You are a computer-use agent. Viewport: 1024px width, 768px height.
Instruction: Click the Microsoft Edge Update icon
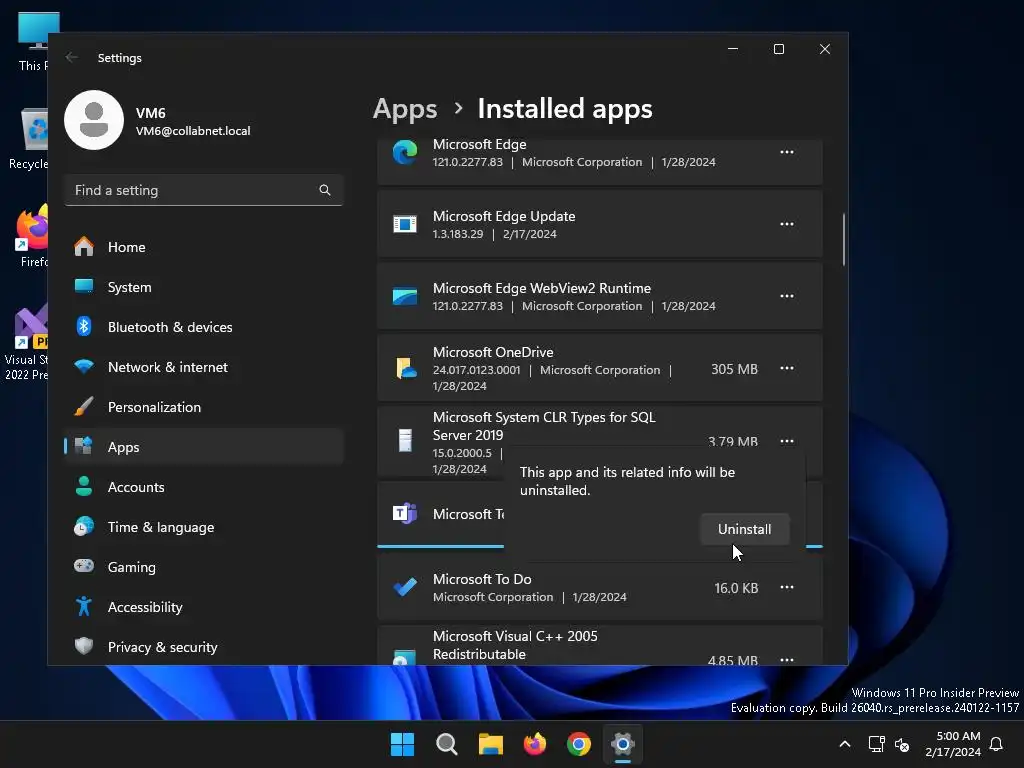[x=405, y=224]
